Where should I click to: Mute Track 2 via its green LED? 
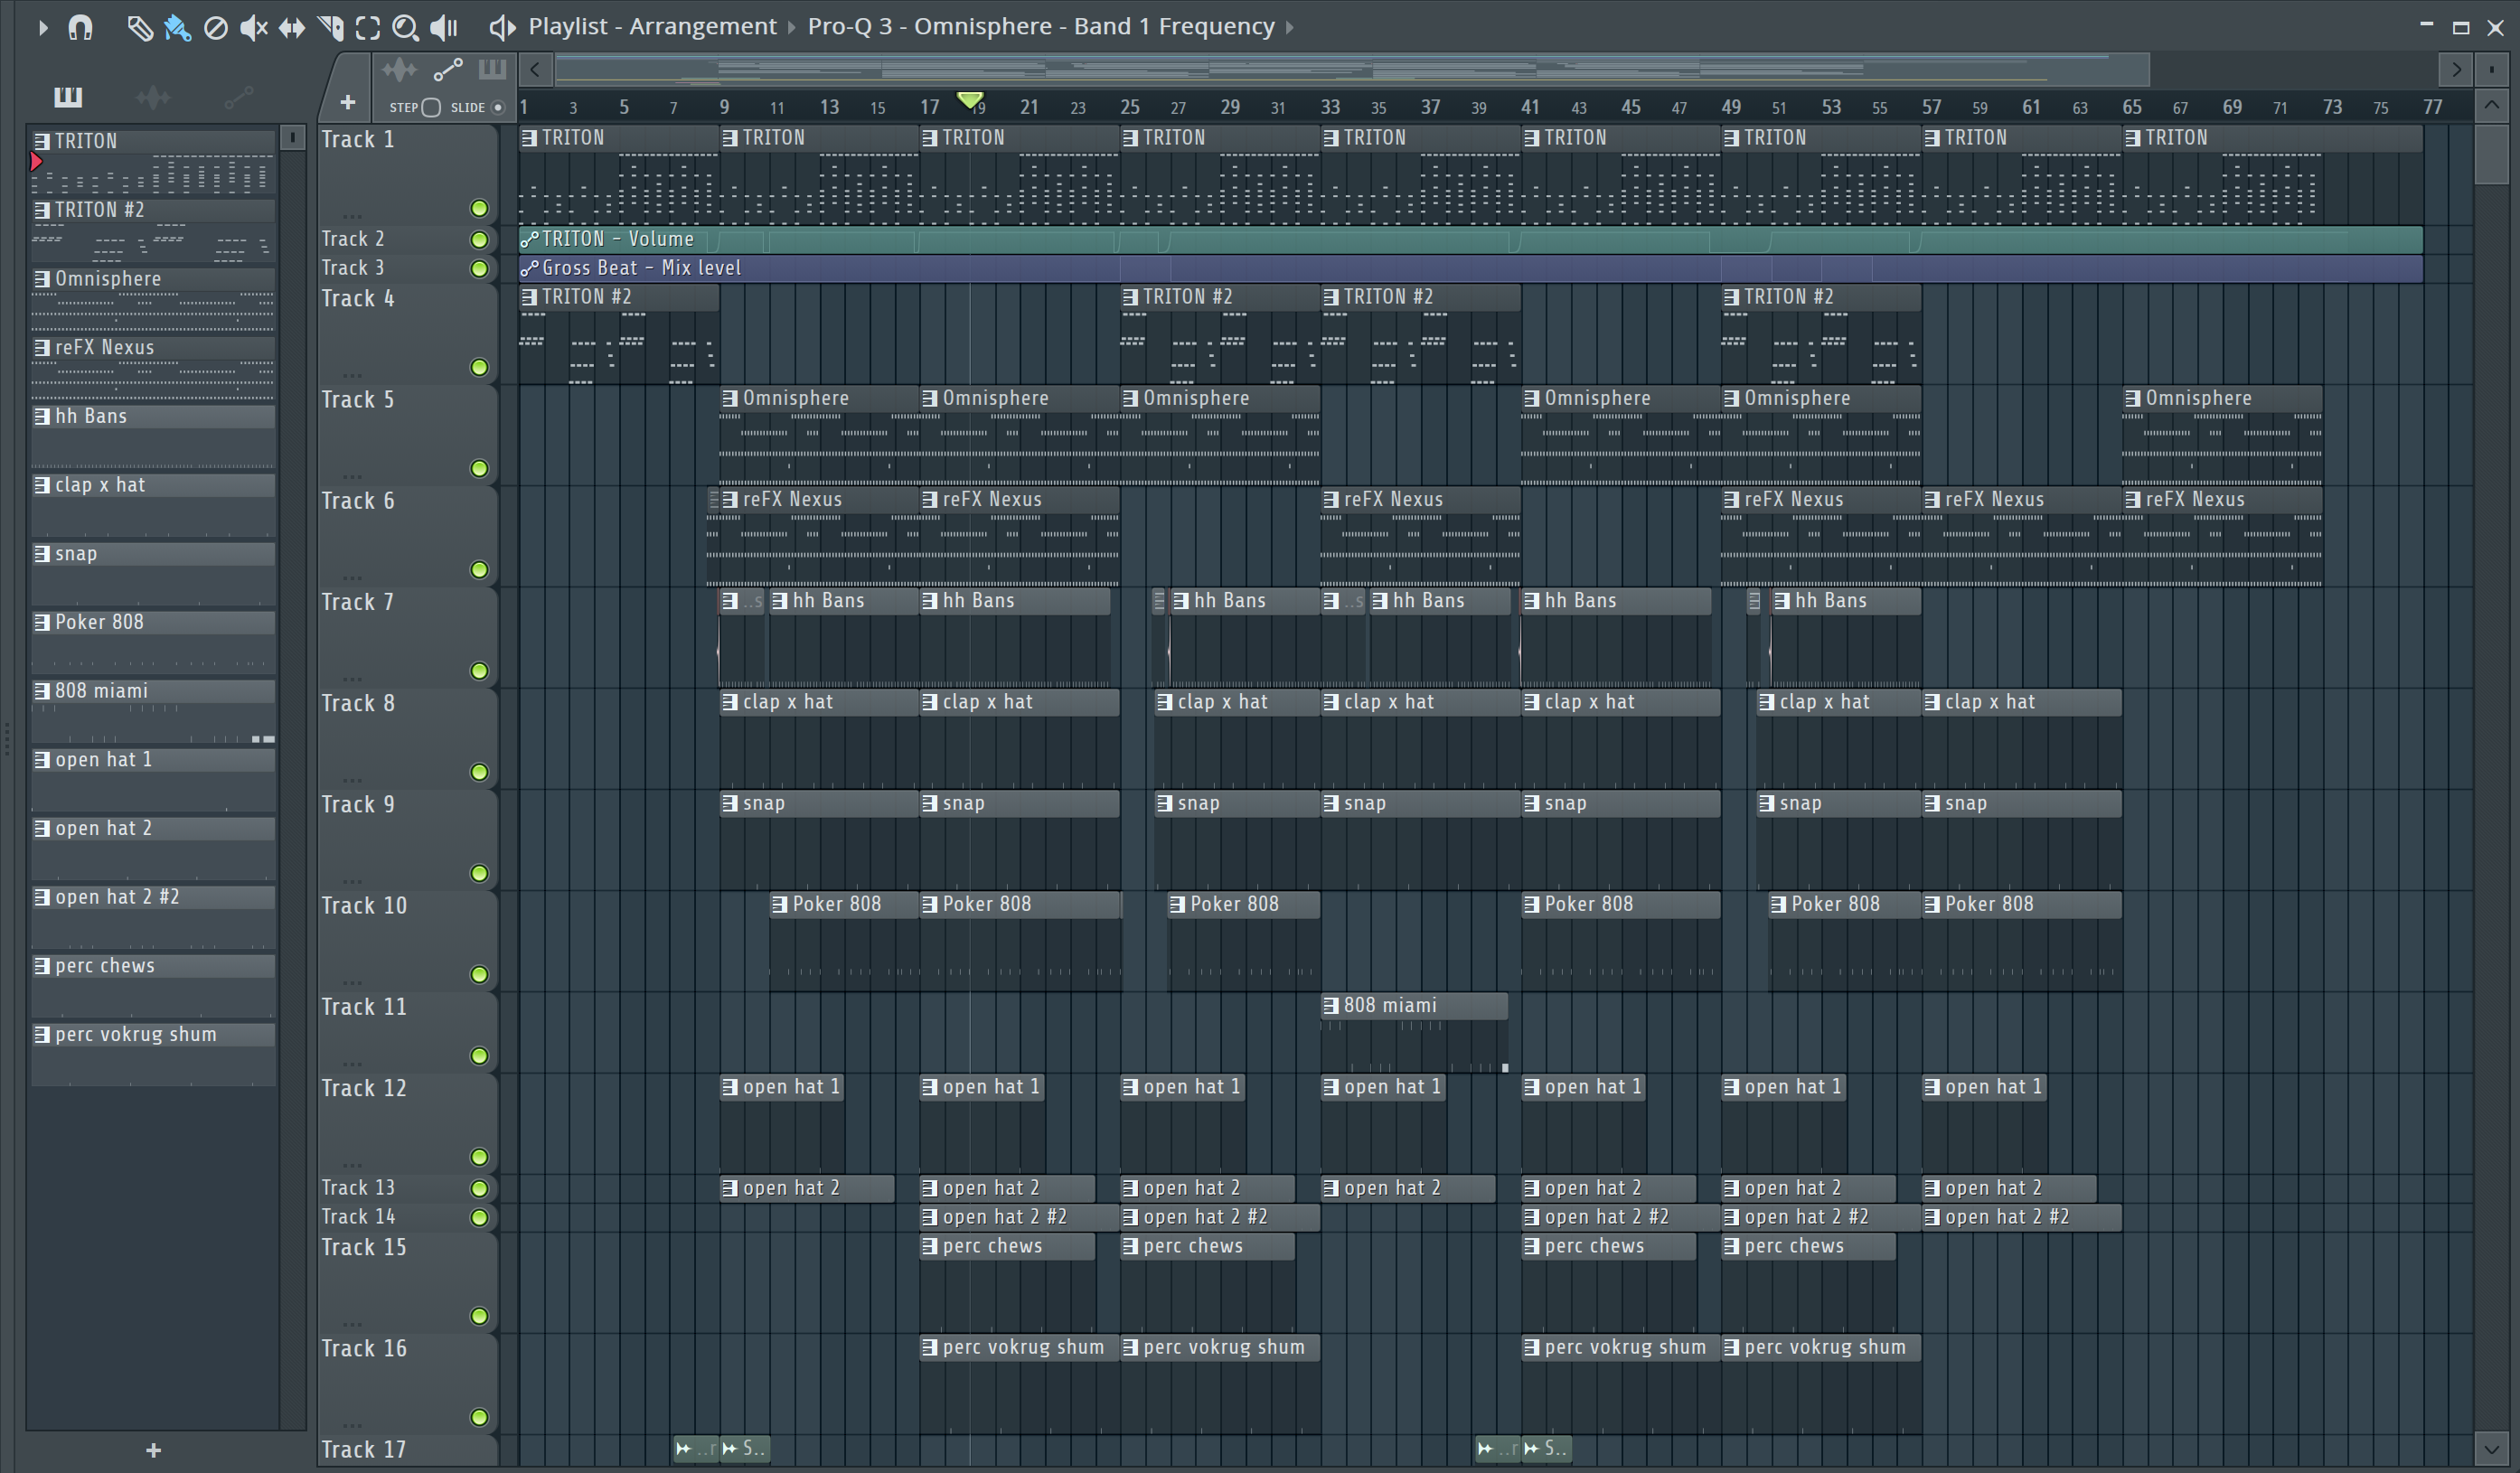tap(479, 240)
